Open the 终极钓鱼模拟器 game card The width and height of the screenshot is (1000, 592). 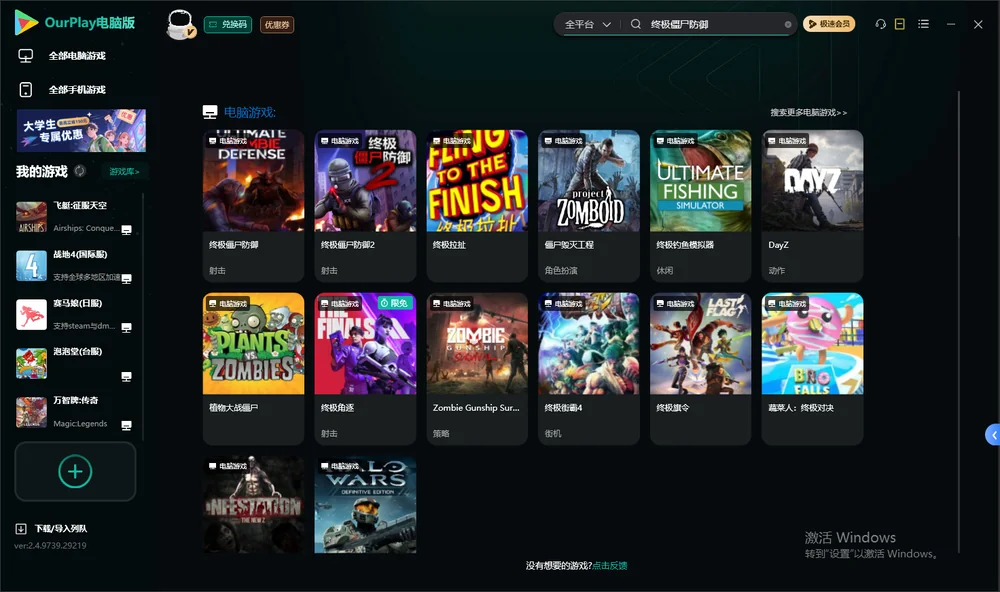pos(701,205)
